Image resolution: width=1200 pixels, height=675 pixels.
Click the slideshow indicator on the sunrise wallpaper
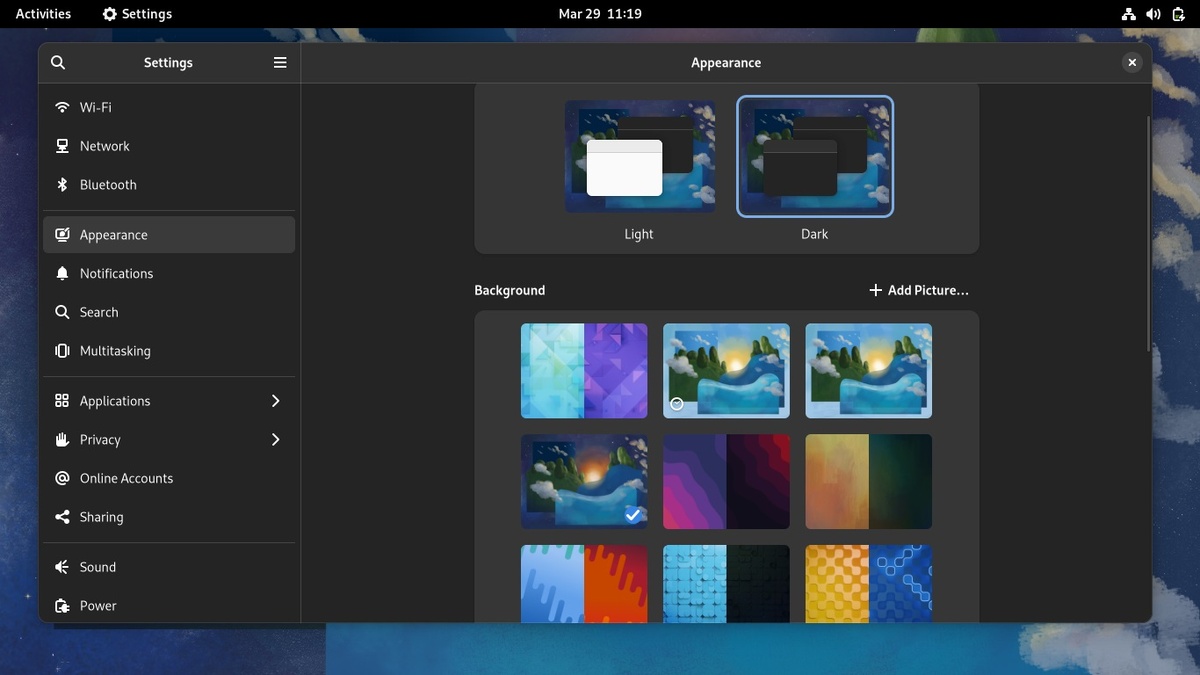677,404
